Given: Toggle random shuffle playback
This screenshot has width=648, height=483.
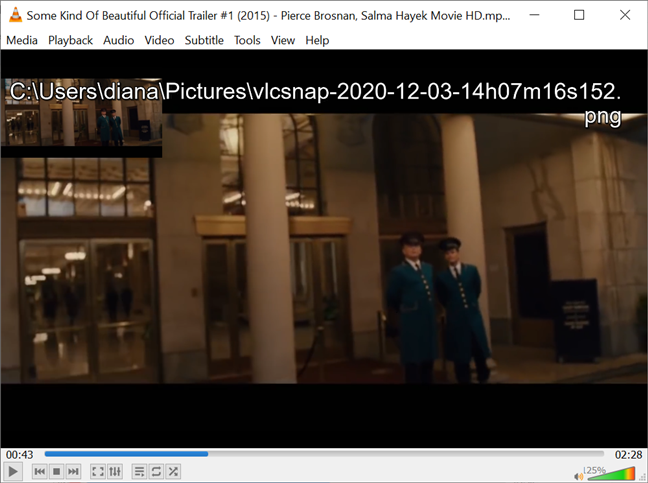Looking at the screenshot, I should pyautogui.click(x=173, y=471).
